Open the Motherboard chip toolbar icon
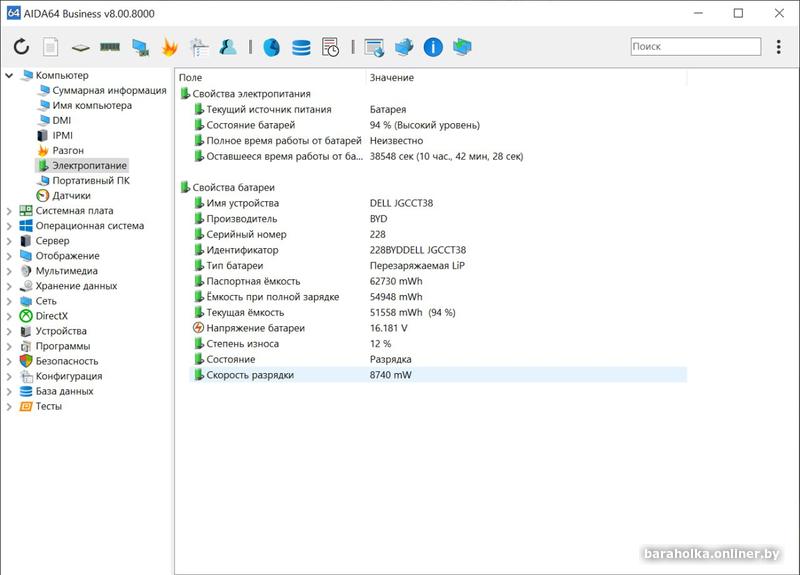This screenshot has height=575, width=800. pyautogui.click(x=81, y=48)
